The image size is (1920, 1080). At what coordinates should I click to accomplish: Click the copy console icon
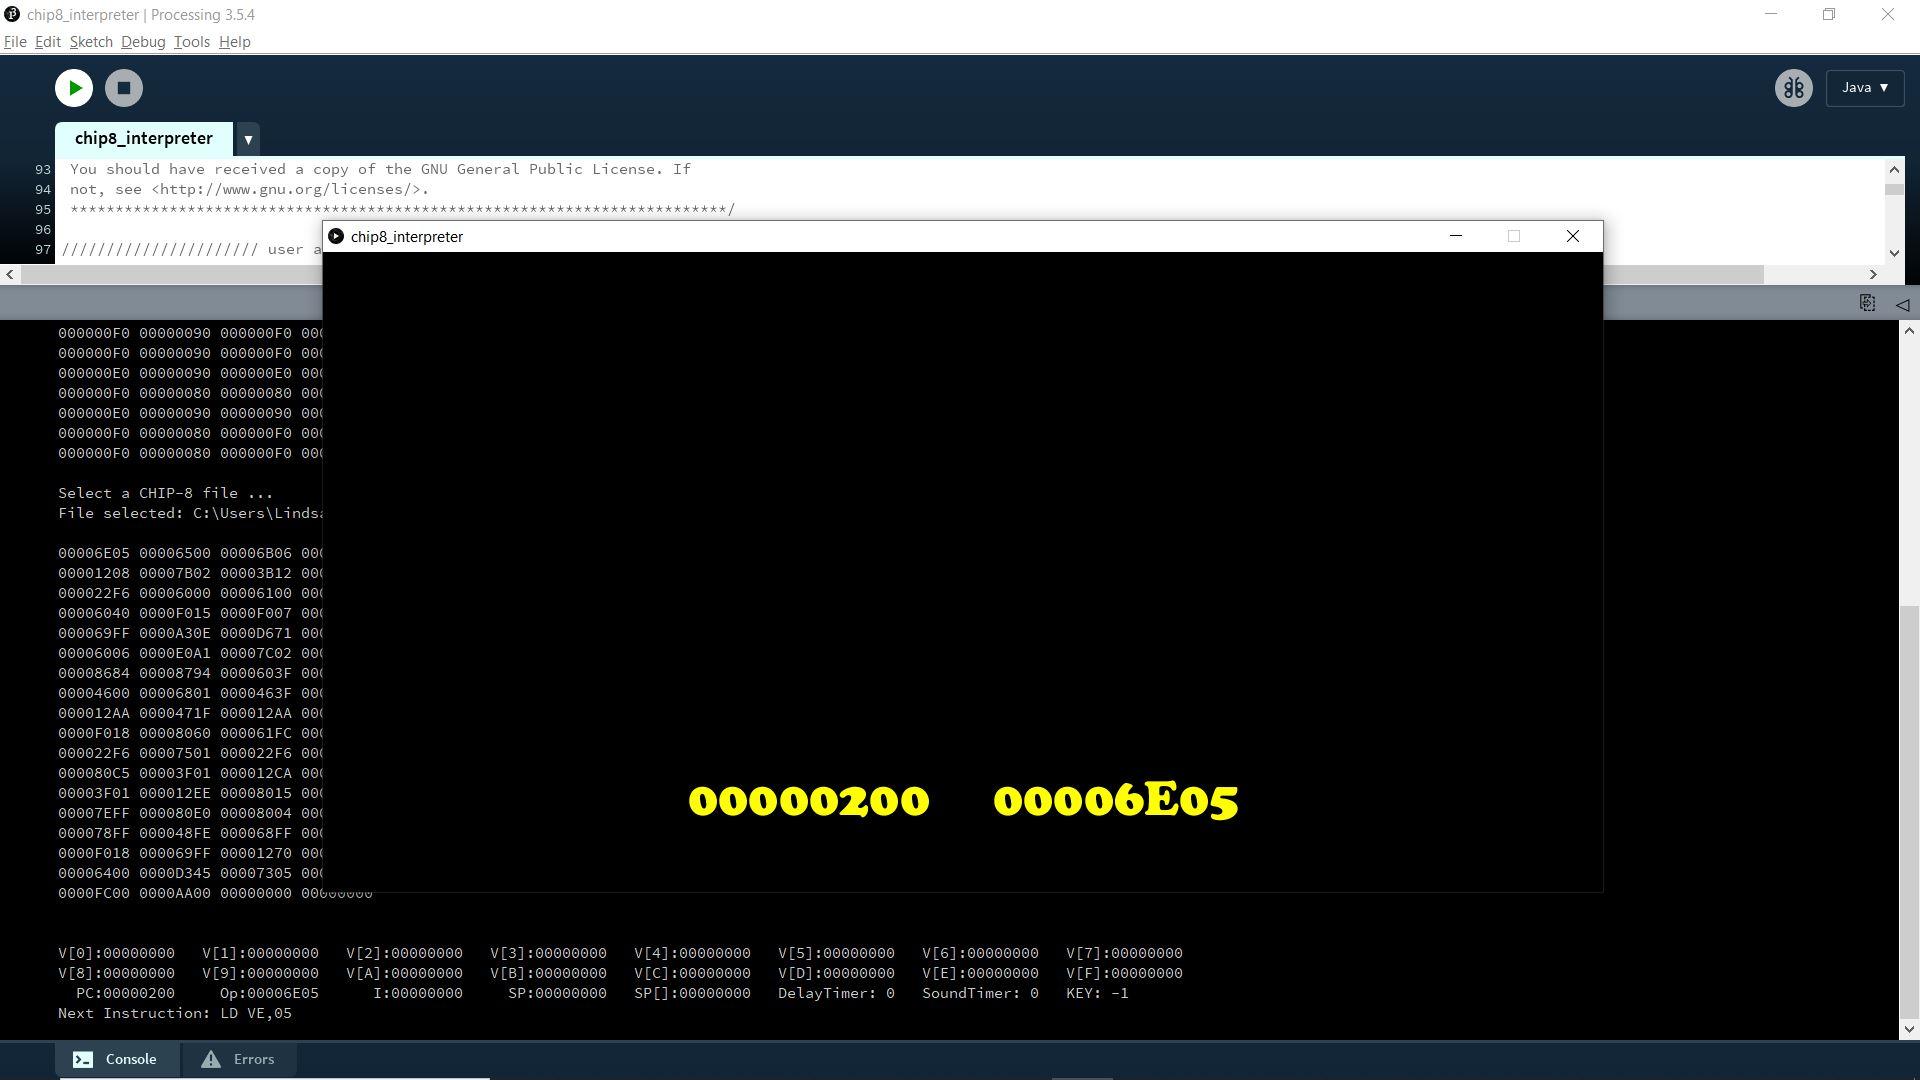1867,303
